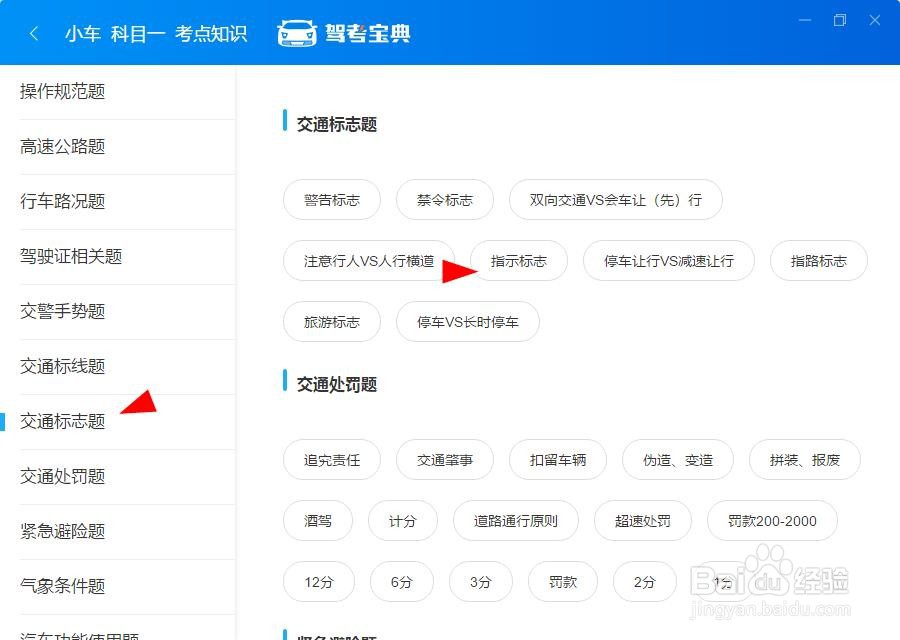
Task: Click the 旅游标志 tag
Action: [x=332, y=322]
